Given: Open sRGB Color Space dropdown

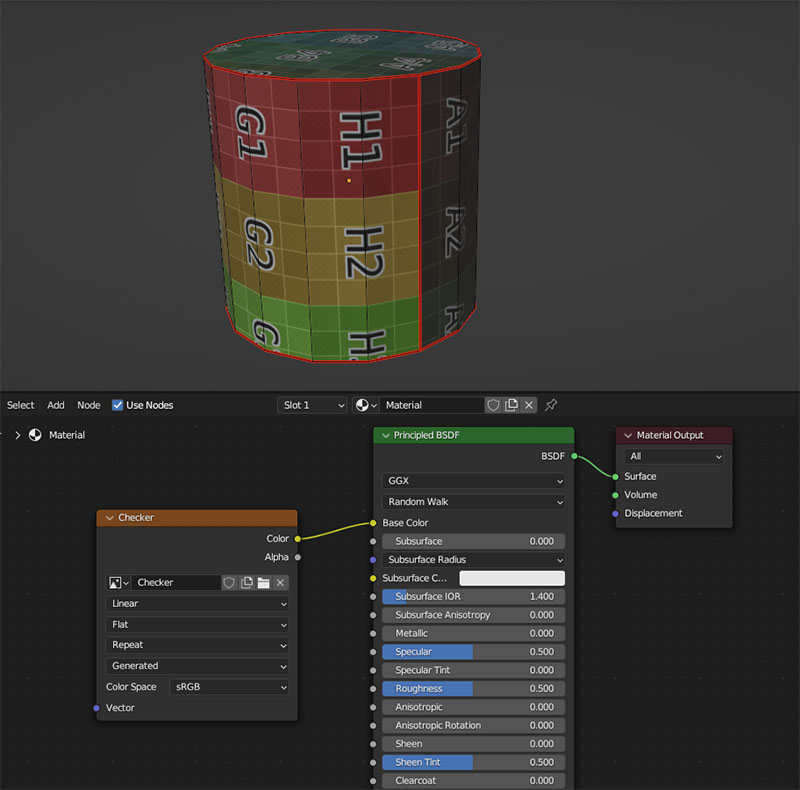Looking at the screenshot, I should pos(229,687).
